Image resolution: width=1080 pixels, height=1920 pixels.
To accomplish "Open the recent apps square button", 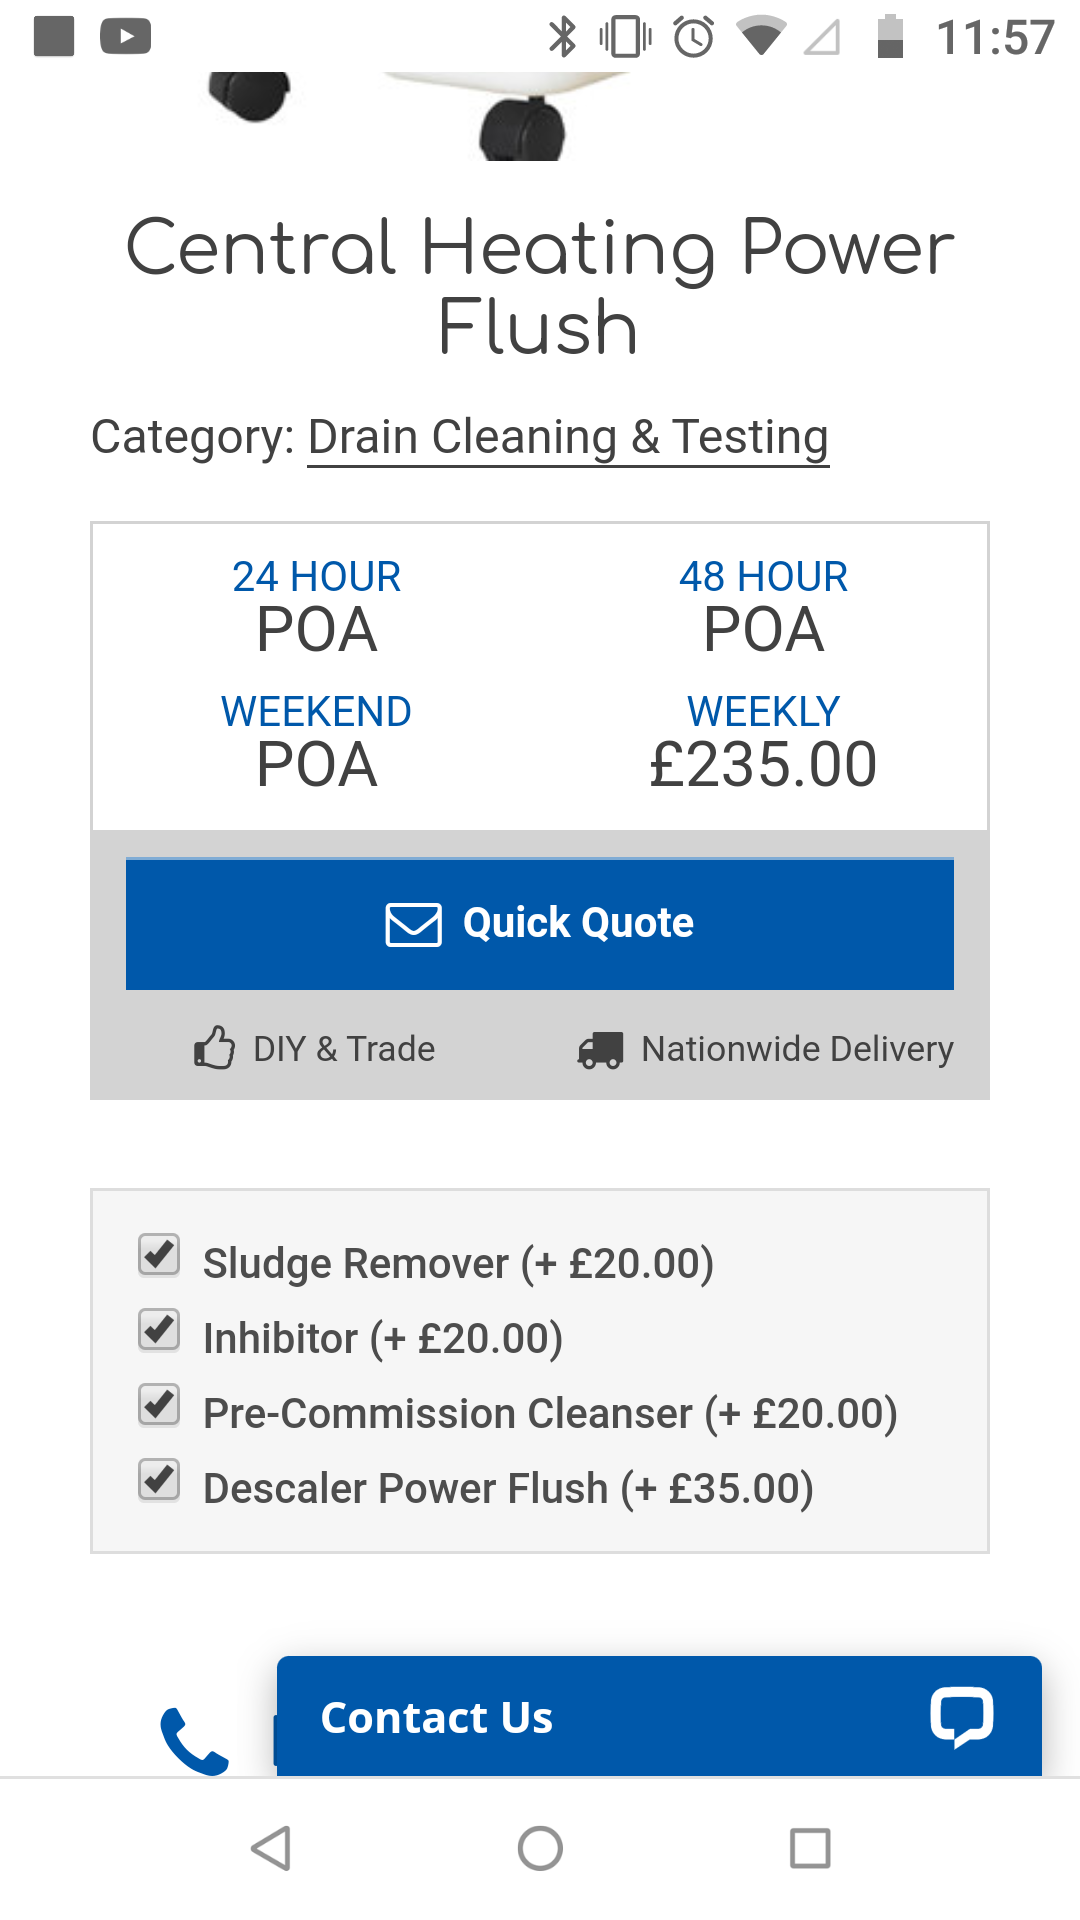I will pos(810,1848).
